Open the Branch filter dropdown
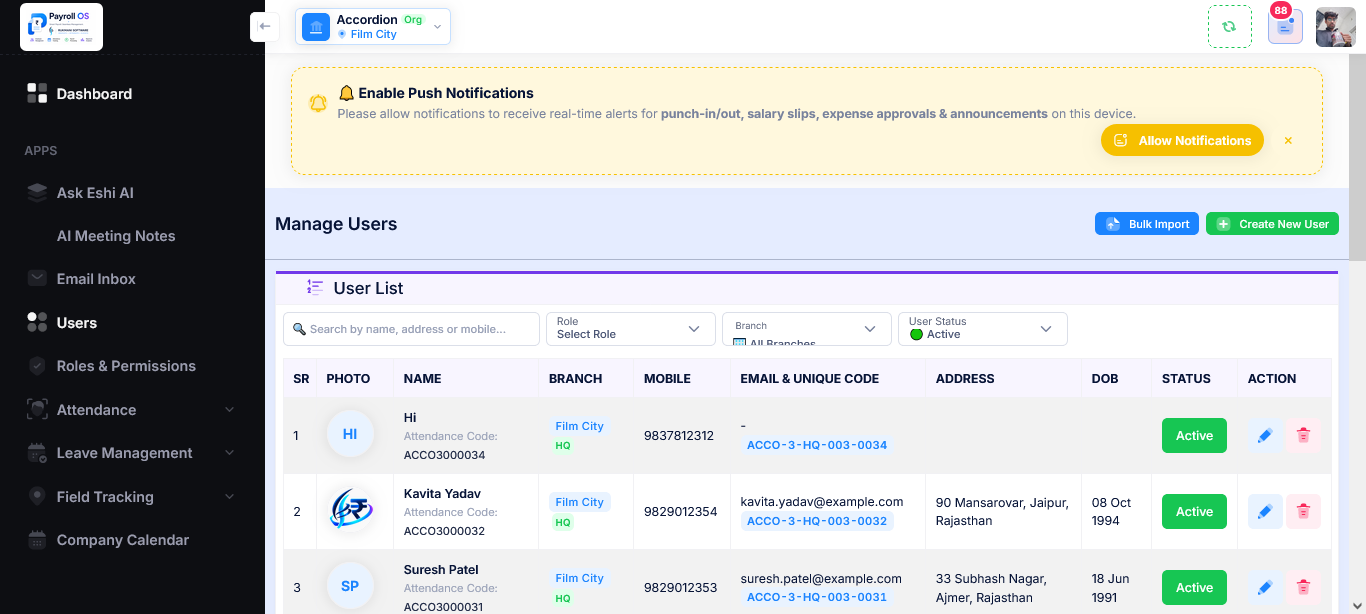The width and height of the screenshot is (1366, 614). click(x=807, y=329)
